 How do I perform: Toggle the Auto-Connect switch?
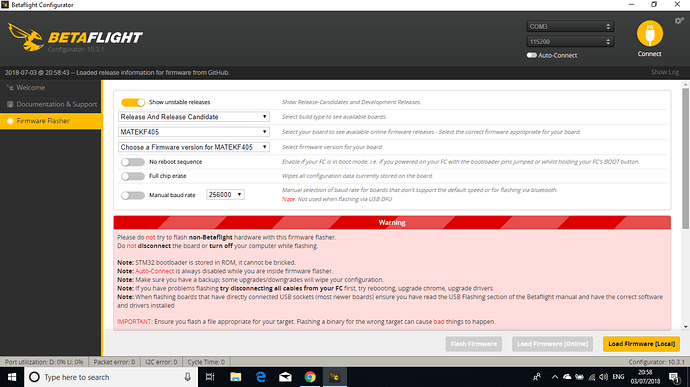(532, 55)
